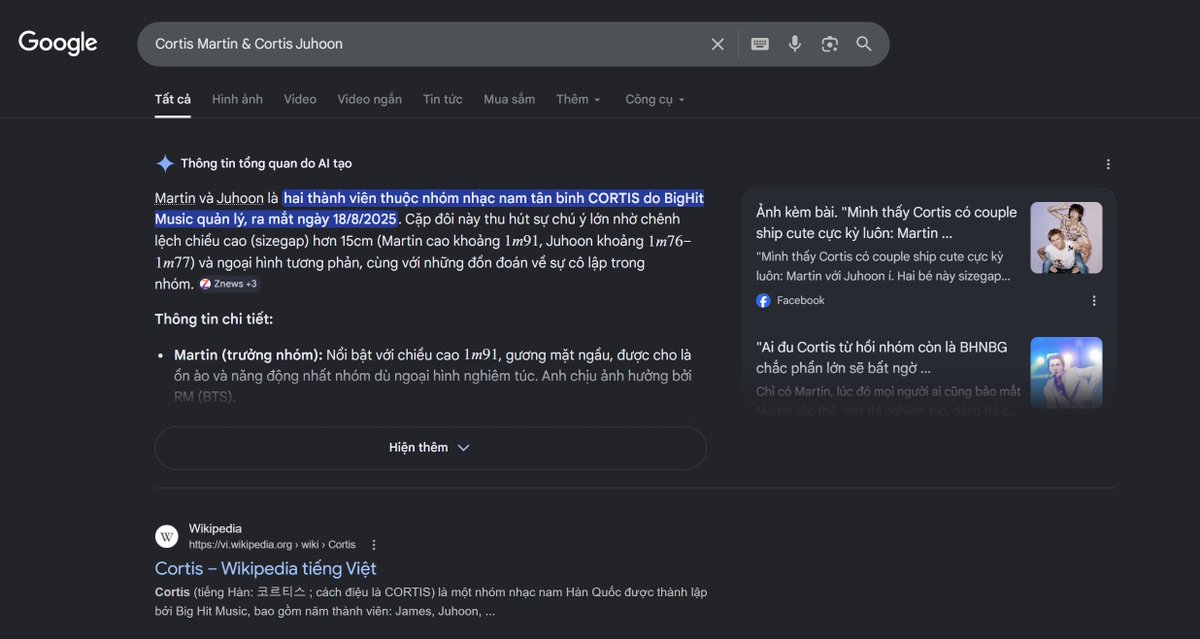This screenshot has height=639, width=1200.
Task: Open the Facebook post about Cortis couple ship
Action: point(887,221)
